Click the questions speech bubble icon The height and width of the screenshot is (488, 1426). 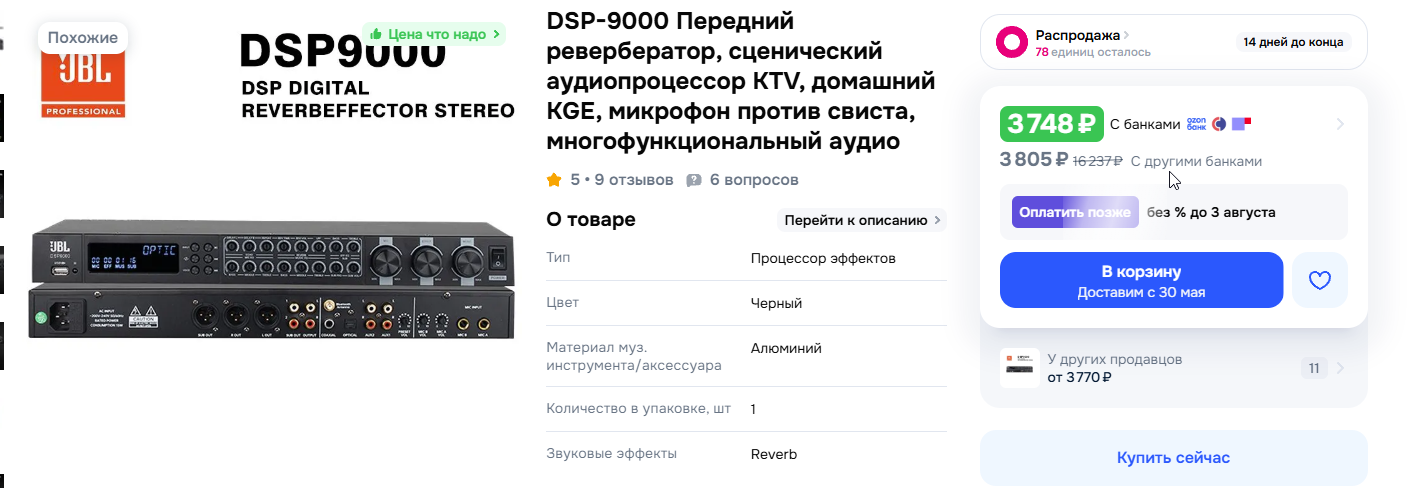(x=694, y=181)
